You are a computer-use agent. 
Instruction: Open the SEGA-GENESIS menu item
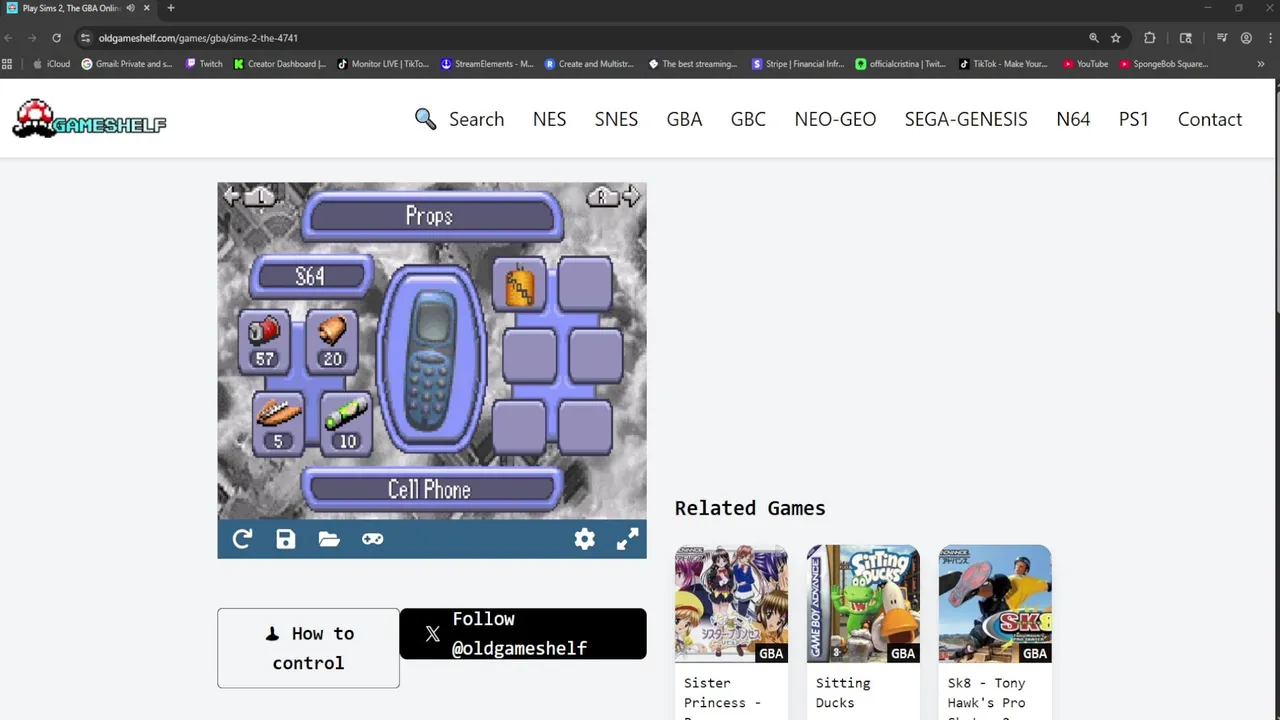click(966, 119)
